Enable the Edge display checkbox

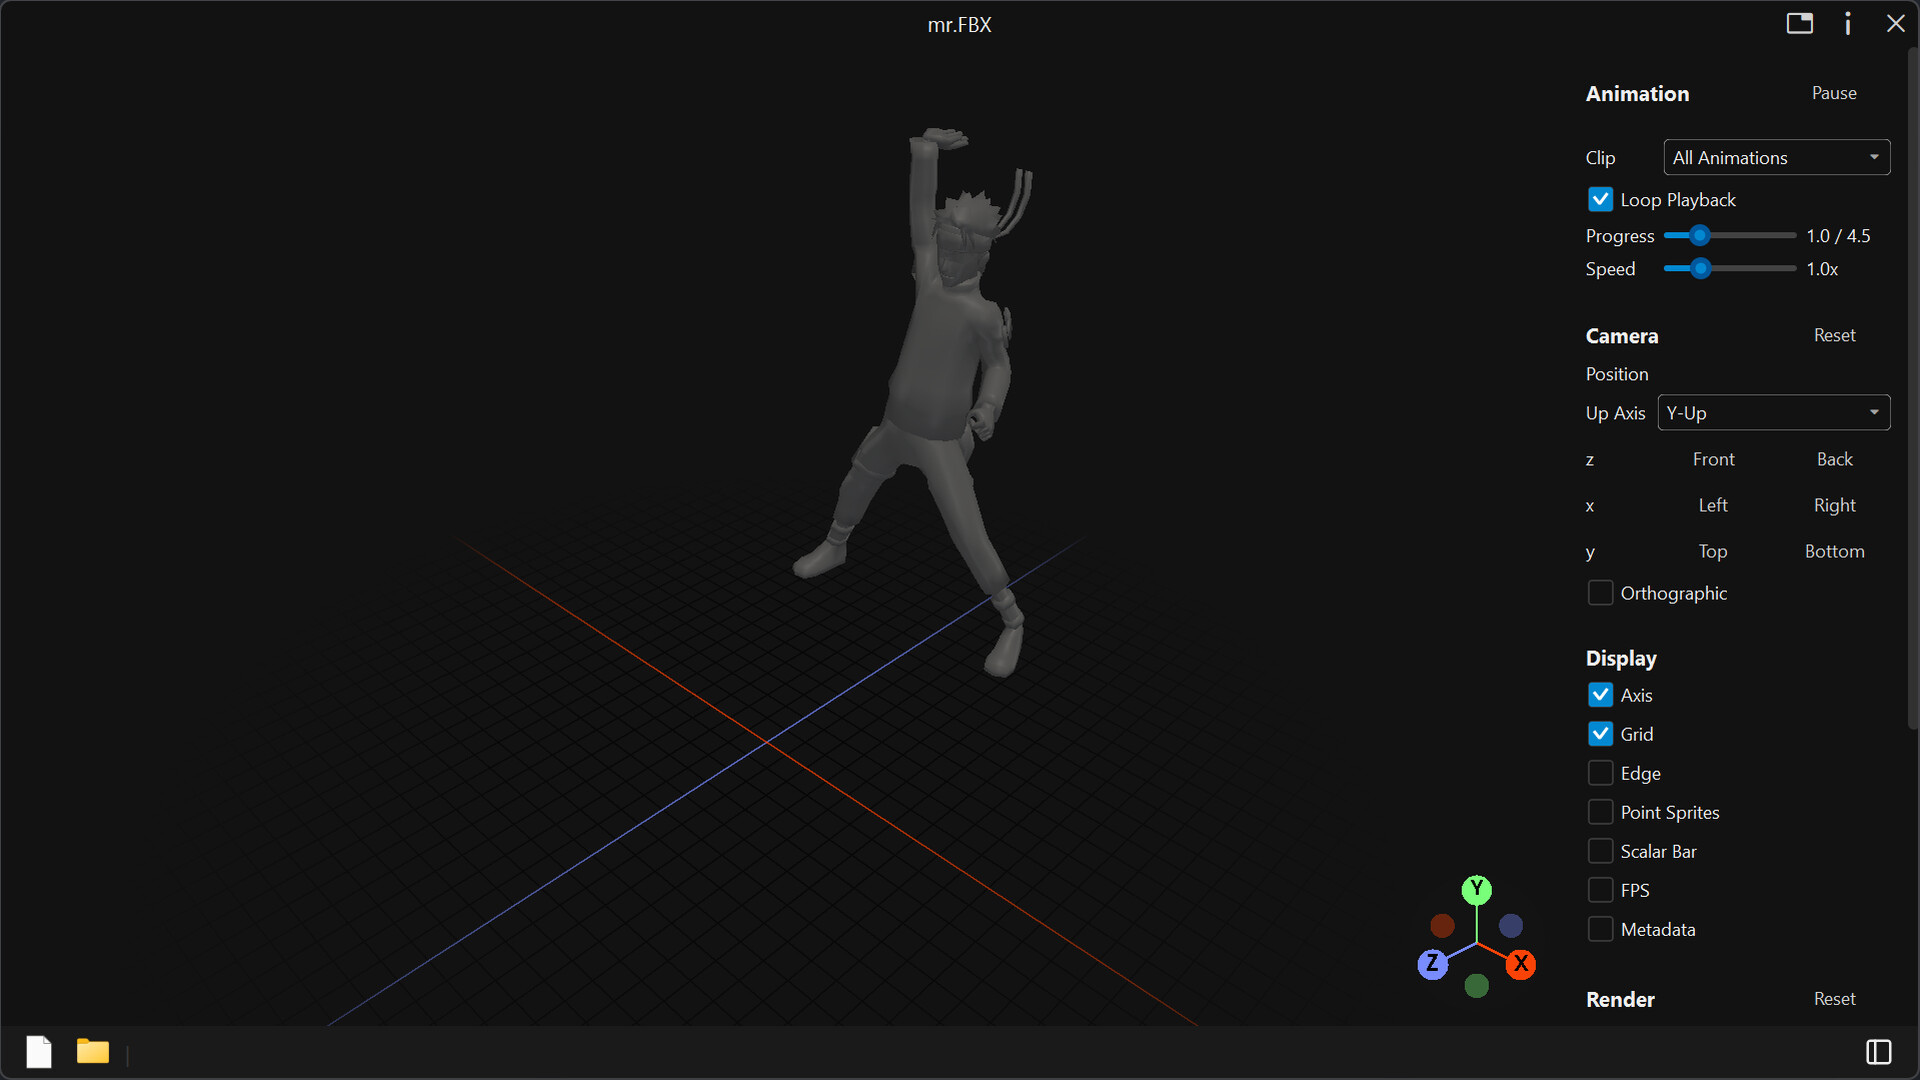pyautogui.click(x=1601, y=773)
